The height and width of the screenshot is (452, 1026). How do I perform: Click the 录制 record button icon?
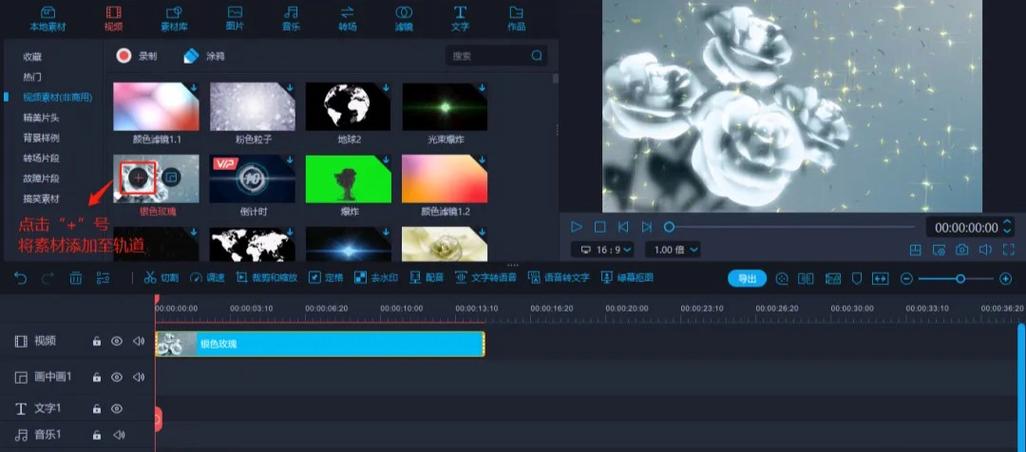pos(124,56)
